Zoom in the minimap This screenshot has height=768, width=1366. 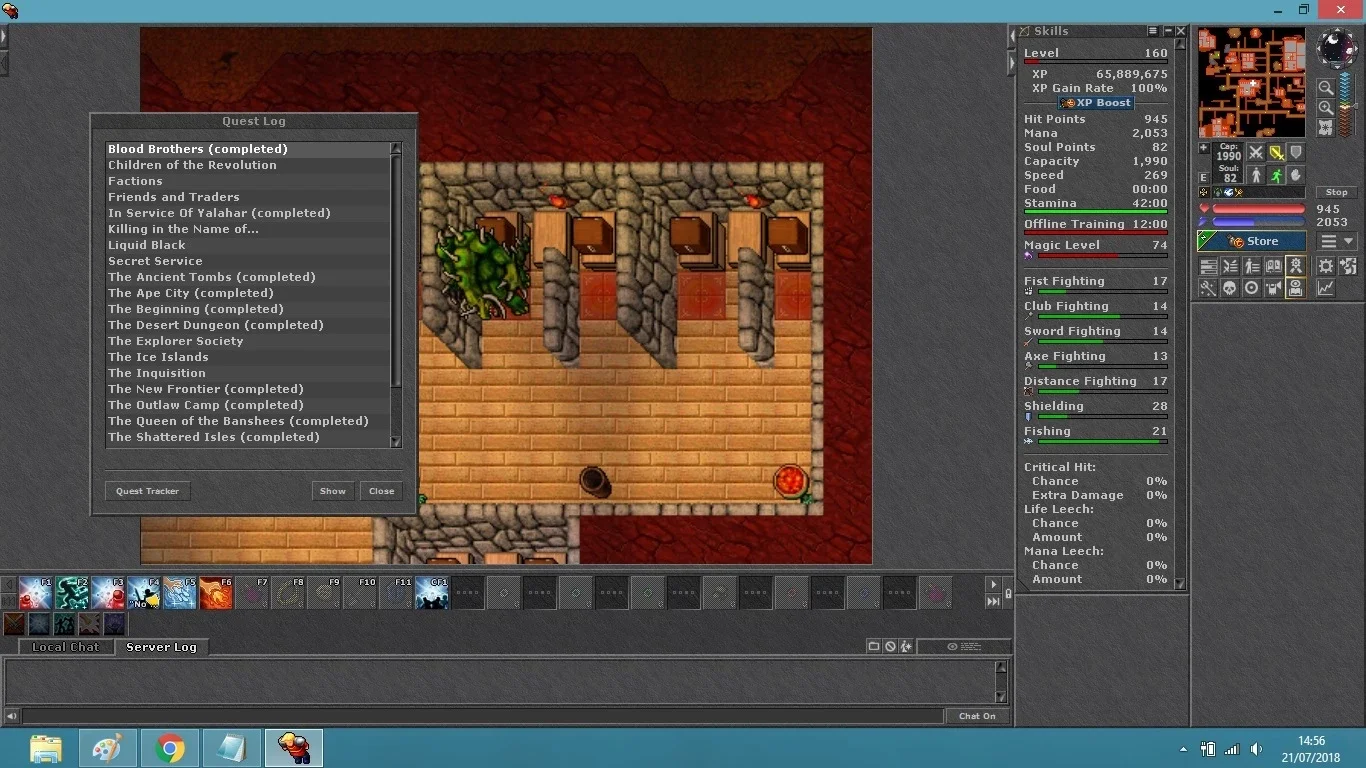click(x=1325, y=107)
